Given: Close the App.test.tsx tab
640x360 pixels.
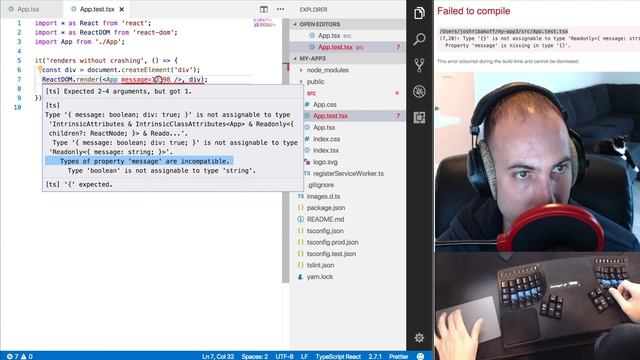Looking at the screenshot, I should coord(122,9).
